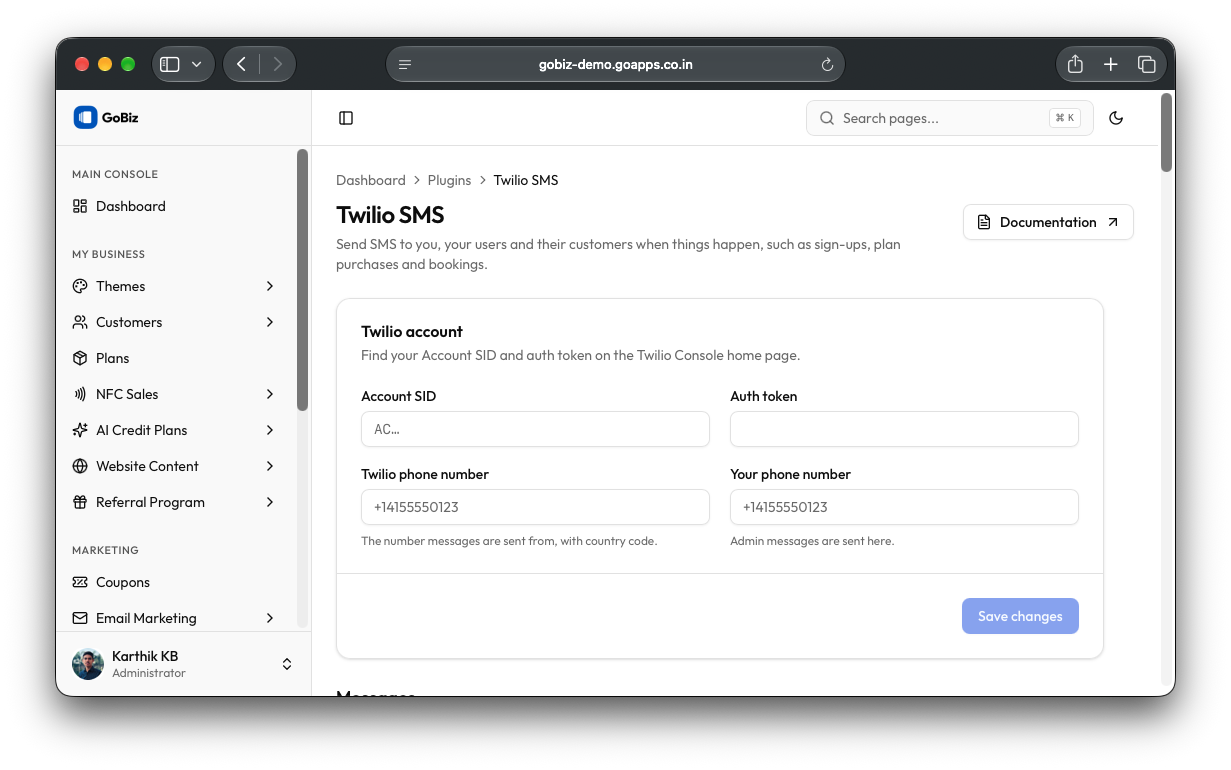1231x770 pixels.
Task: Click the Website Content globe icon
Action: click(x=80, y=466)
